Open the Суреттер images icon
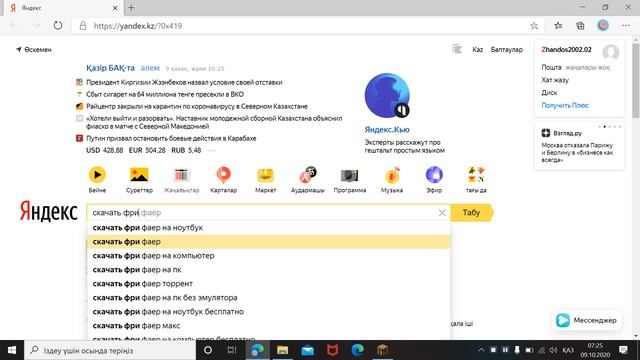The height and width of the screenshot is (360, 640). point(139,175)
